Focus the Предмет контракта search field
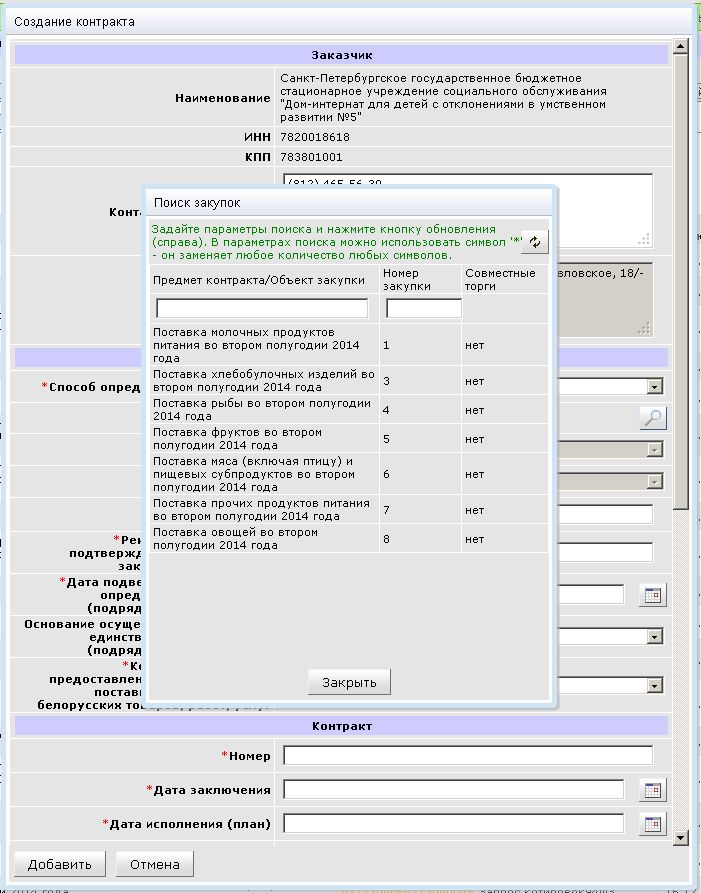Image resolution: width=701 pixels, height=893 pixels. tap(262, 309)
